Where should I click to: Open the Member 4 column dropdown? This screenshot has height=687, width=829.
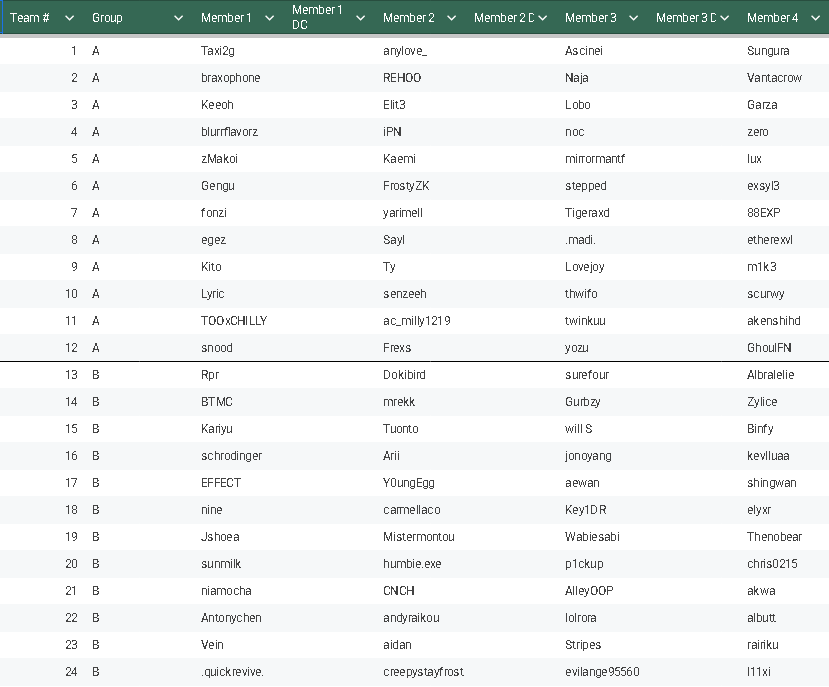[815, 18]
